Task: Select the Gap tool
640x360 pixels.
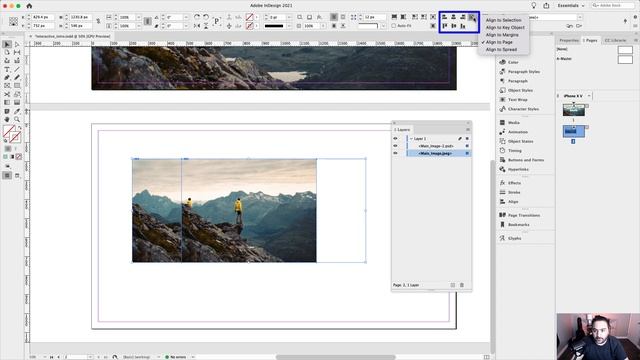Action: [x=17, y=52]
